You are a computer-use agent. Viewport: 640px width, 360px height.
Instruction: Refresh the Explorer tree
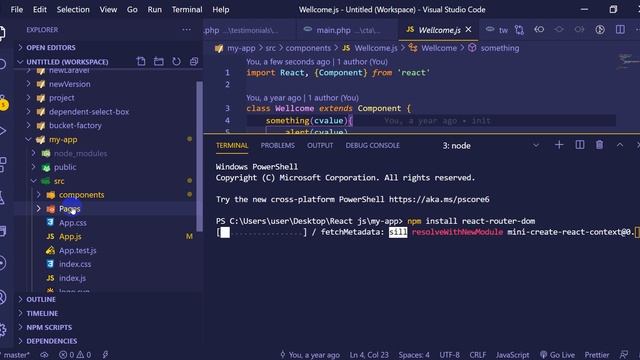[x=176, y=62]
